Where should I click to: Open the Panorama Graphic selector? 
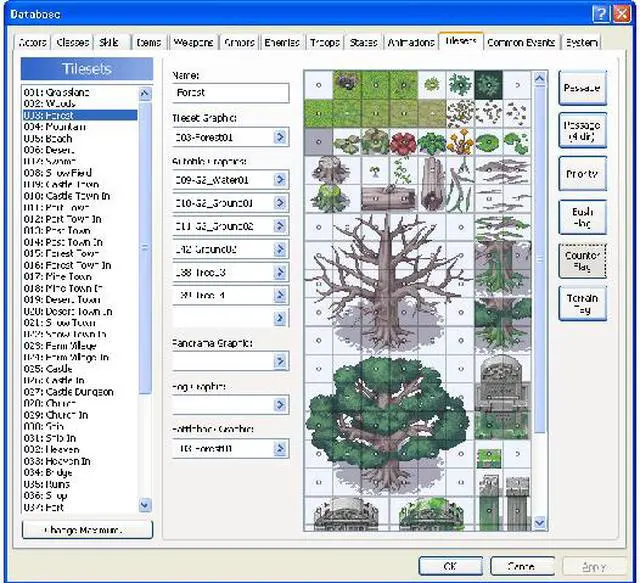click(x=280, y=361)
